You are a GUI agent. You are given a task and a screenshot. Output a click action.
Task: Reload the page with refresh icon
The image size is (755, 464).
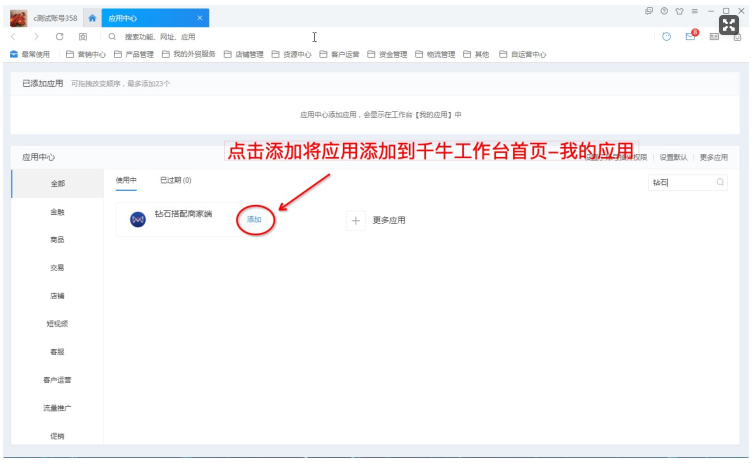[60, 37]
